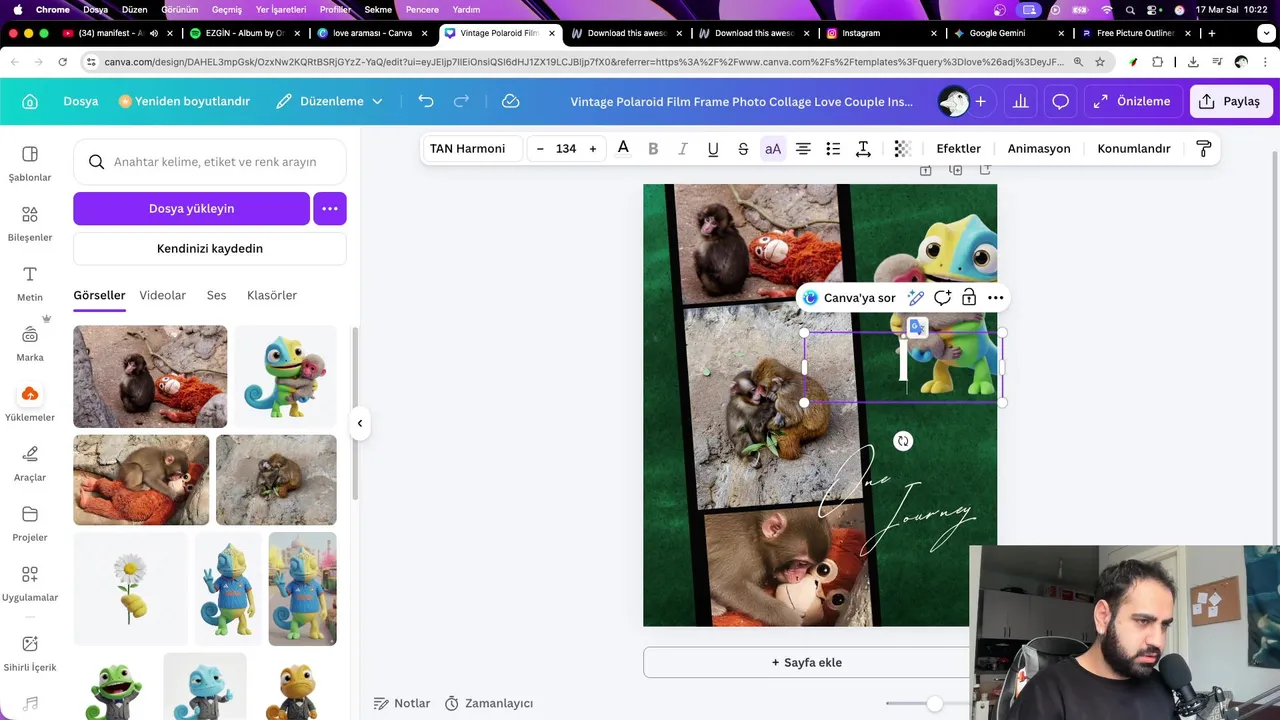Open Dosya menu in Canva
The height and width of the screenshot is (720, 1280).
[81, 101]
